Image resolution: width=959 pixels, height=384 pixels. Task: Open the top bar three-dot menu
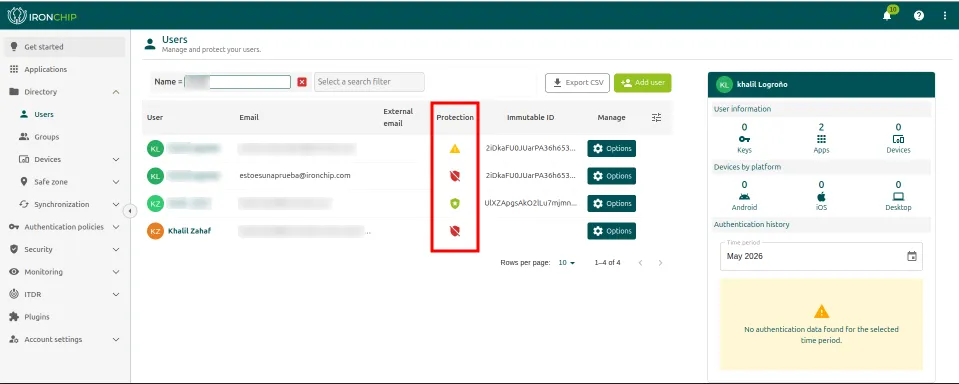pos(945,16)
